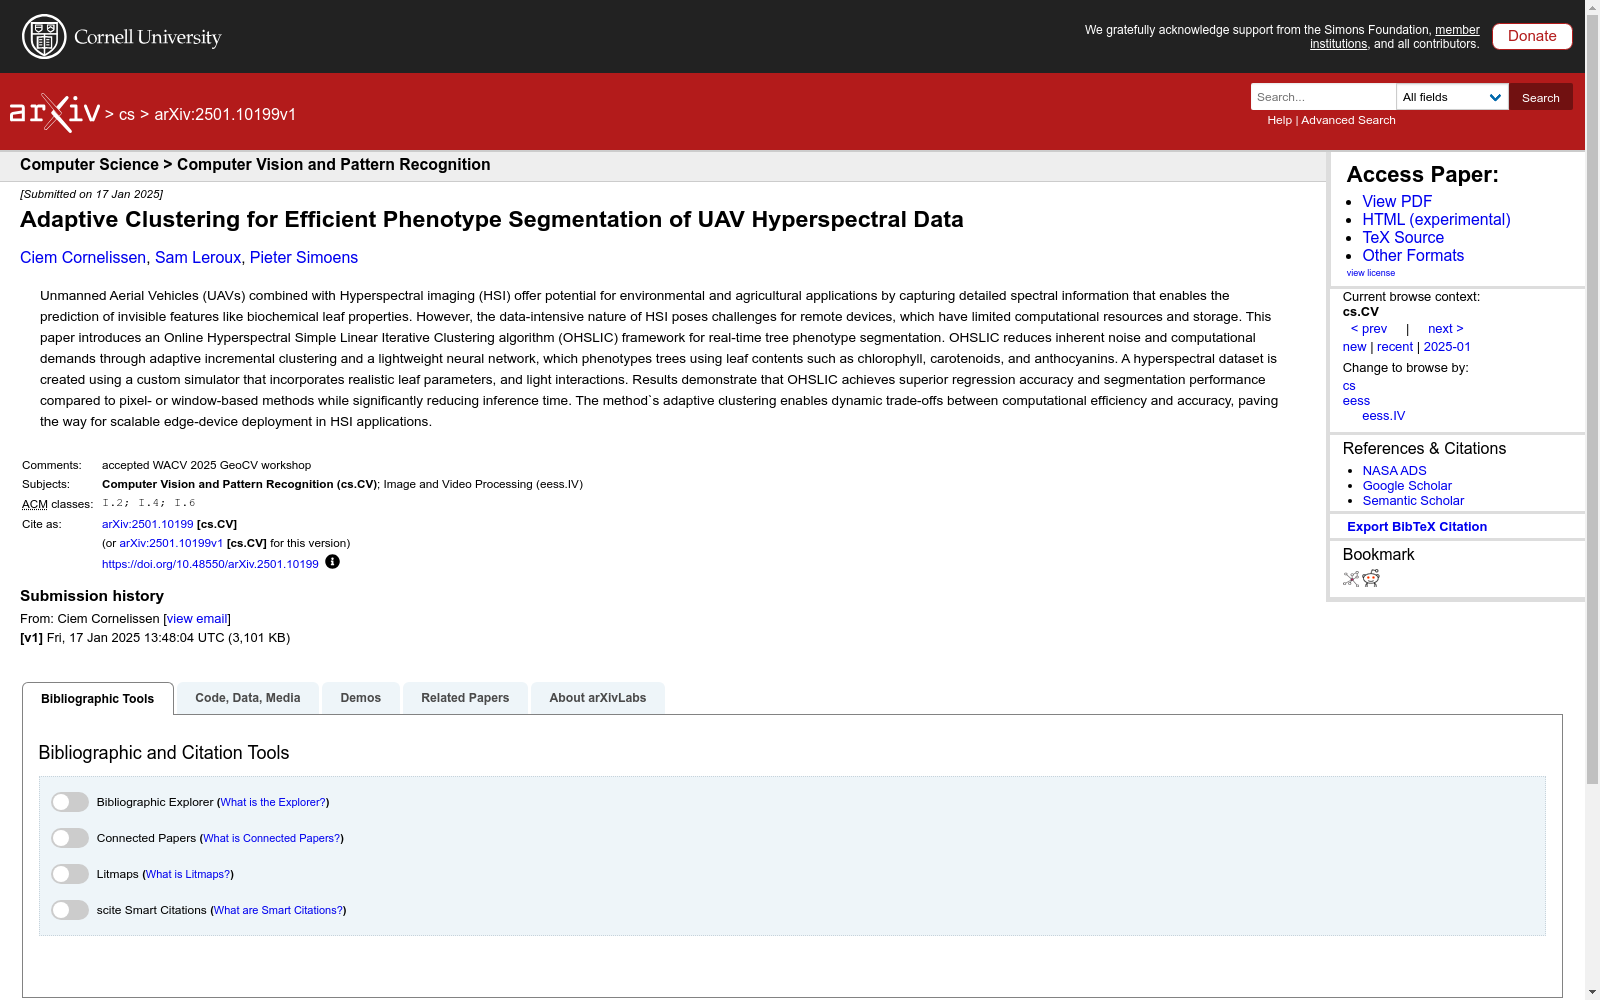The height and width of the screenshot is (1000, 1600).
Task: Browse by eess.IV context
Action: (x=1383, y=416)
